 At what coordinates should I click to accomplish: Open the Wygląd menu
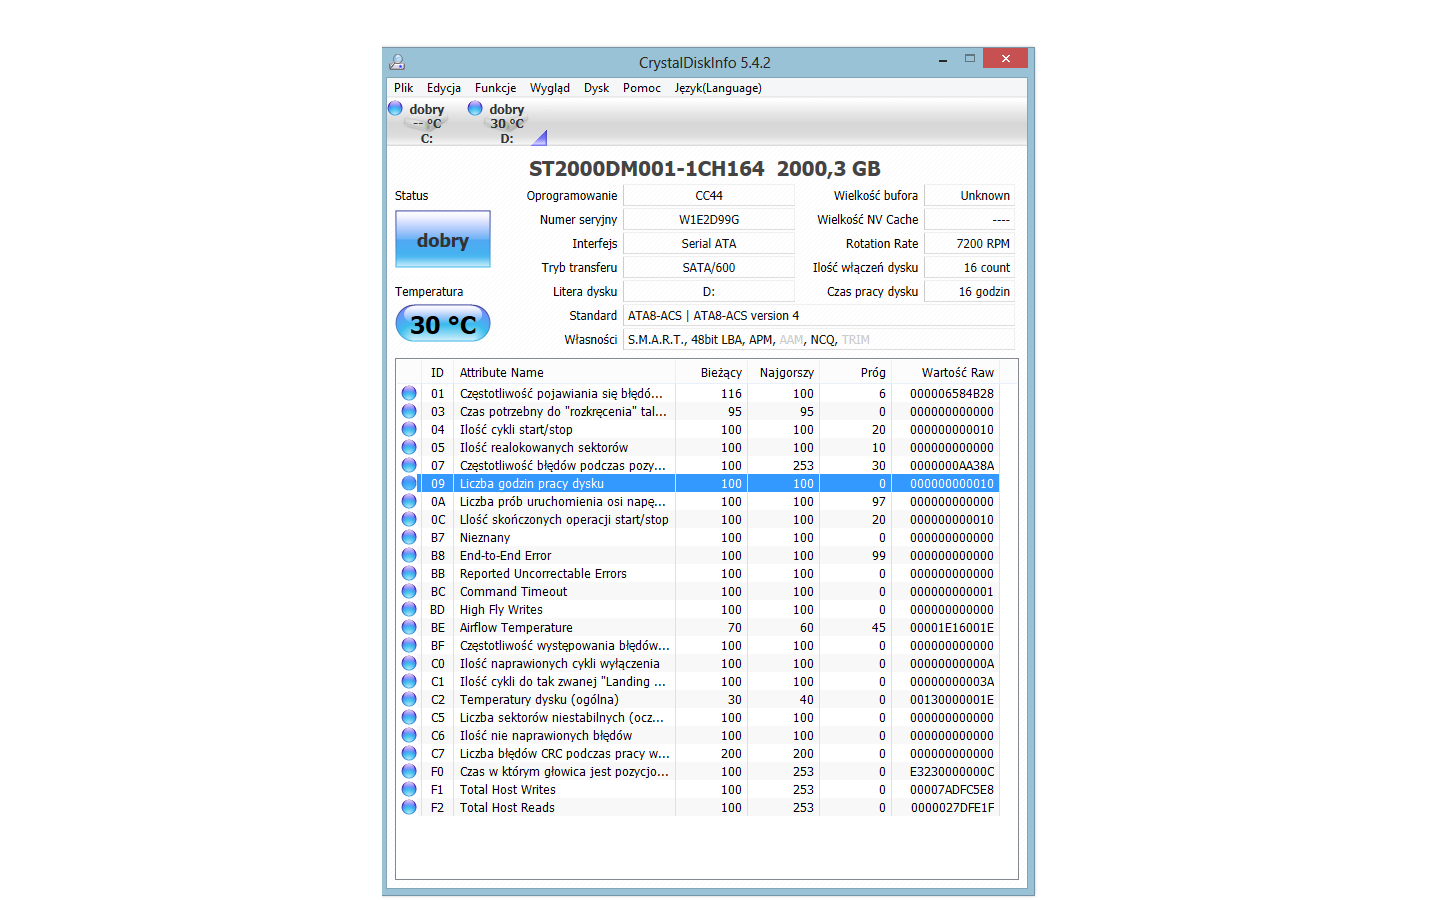549,88
